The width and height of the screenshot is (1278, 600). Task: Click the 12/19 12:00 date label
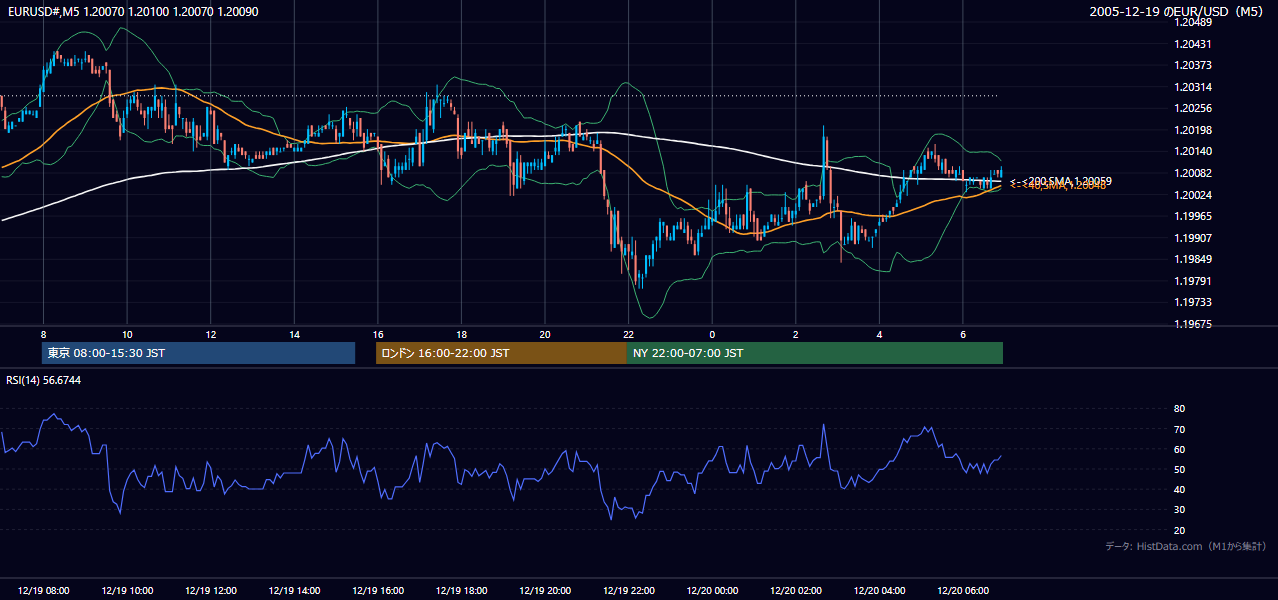(211, 591)
